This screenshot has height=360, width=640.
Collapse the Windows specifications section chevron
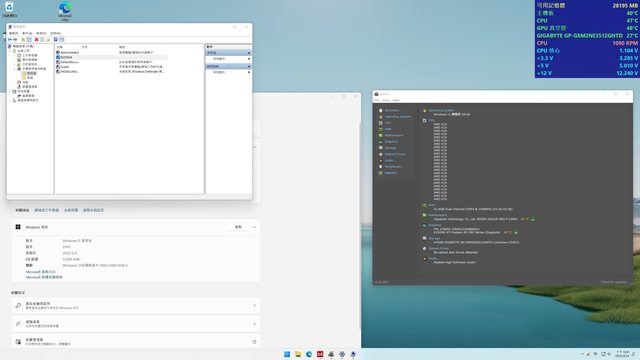coord(254,227)
